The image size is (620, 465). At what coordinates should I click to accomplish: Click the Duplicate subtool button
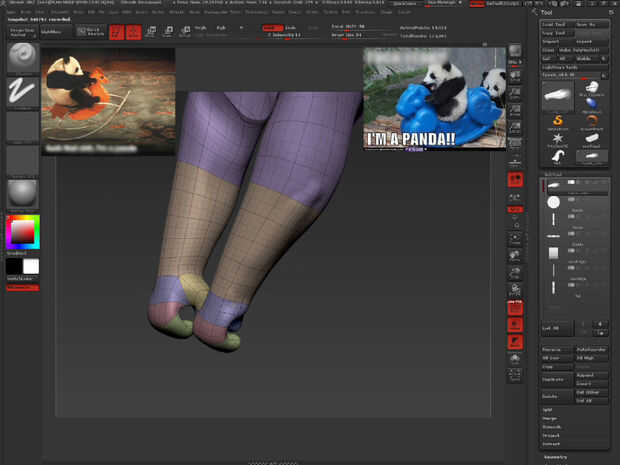(555, 381)
